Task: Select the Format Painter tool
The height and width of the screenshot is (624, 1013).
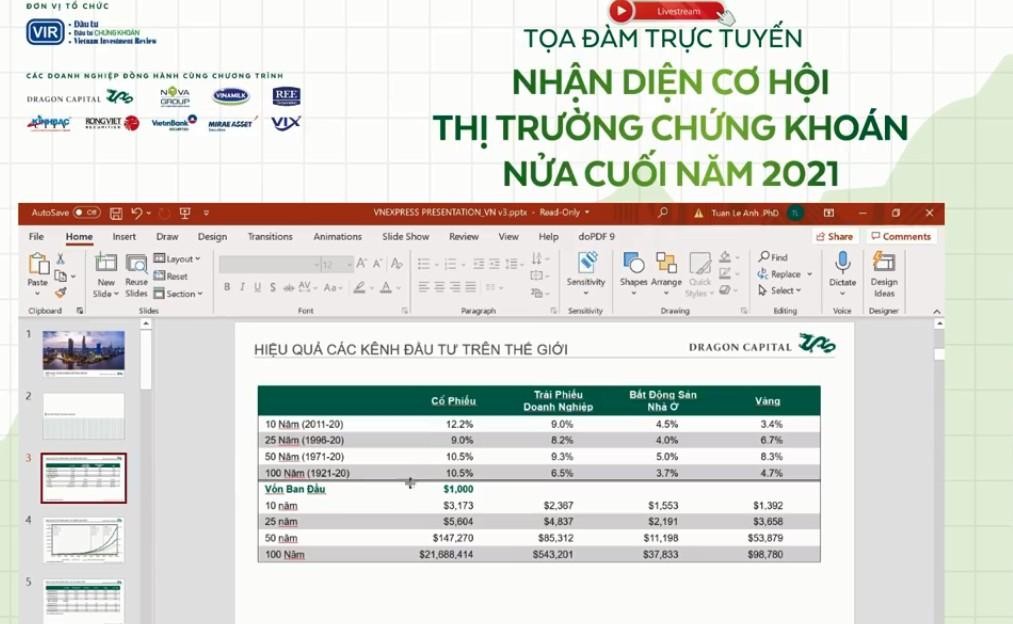Action: [60, 292]
